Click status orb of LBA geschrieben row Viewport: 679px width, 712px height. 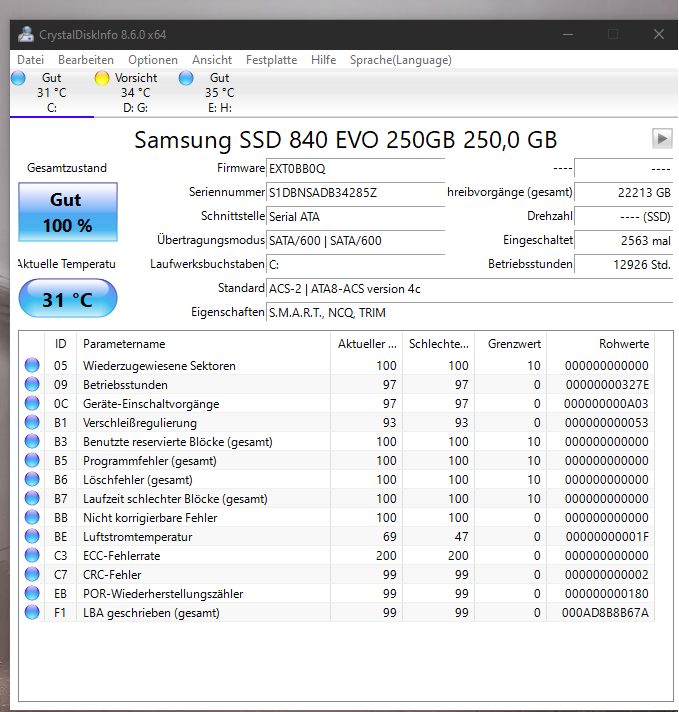coord(32,613)
